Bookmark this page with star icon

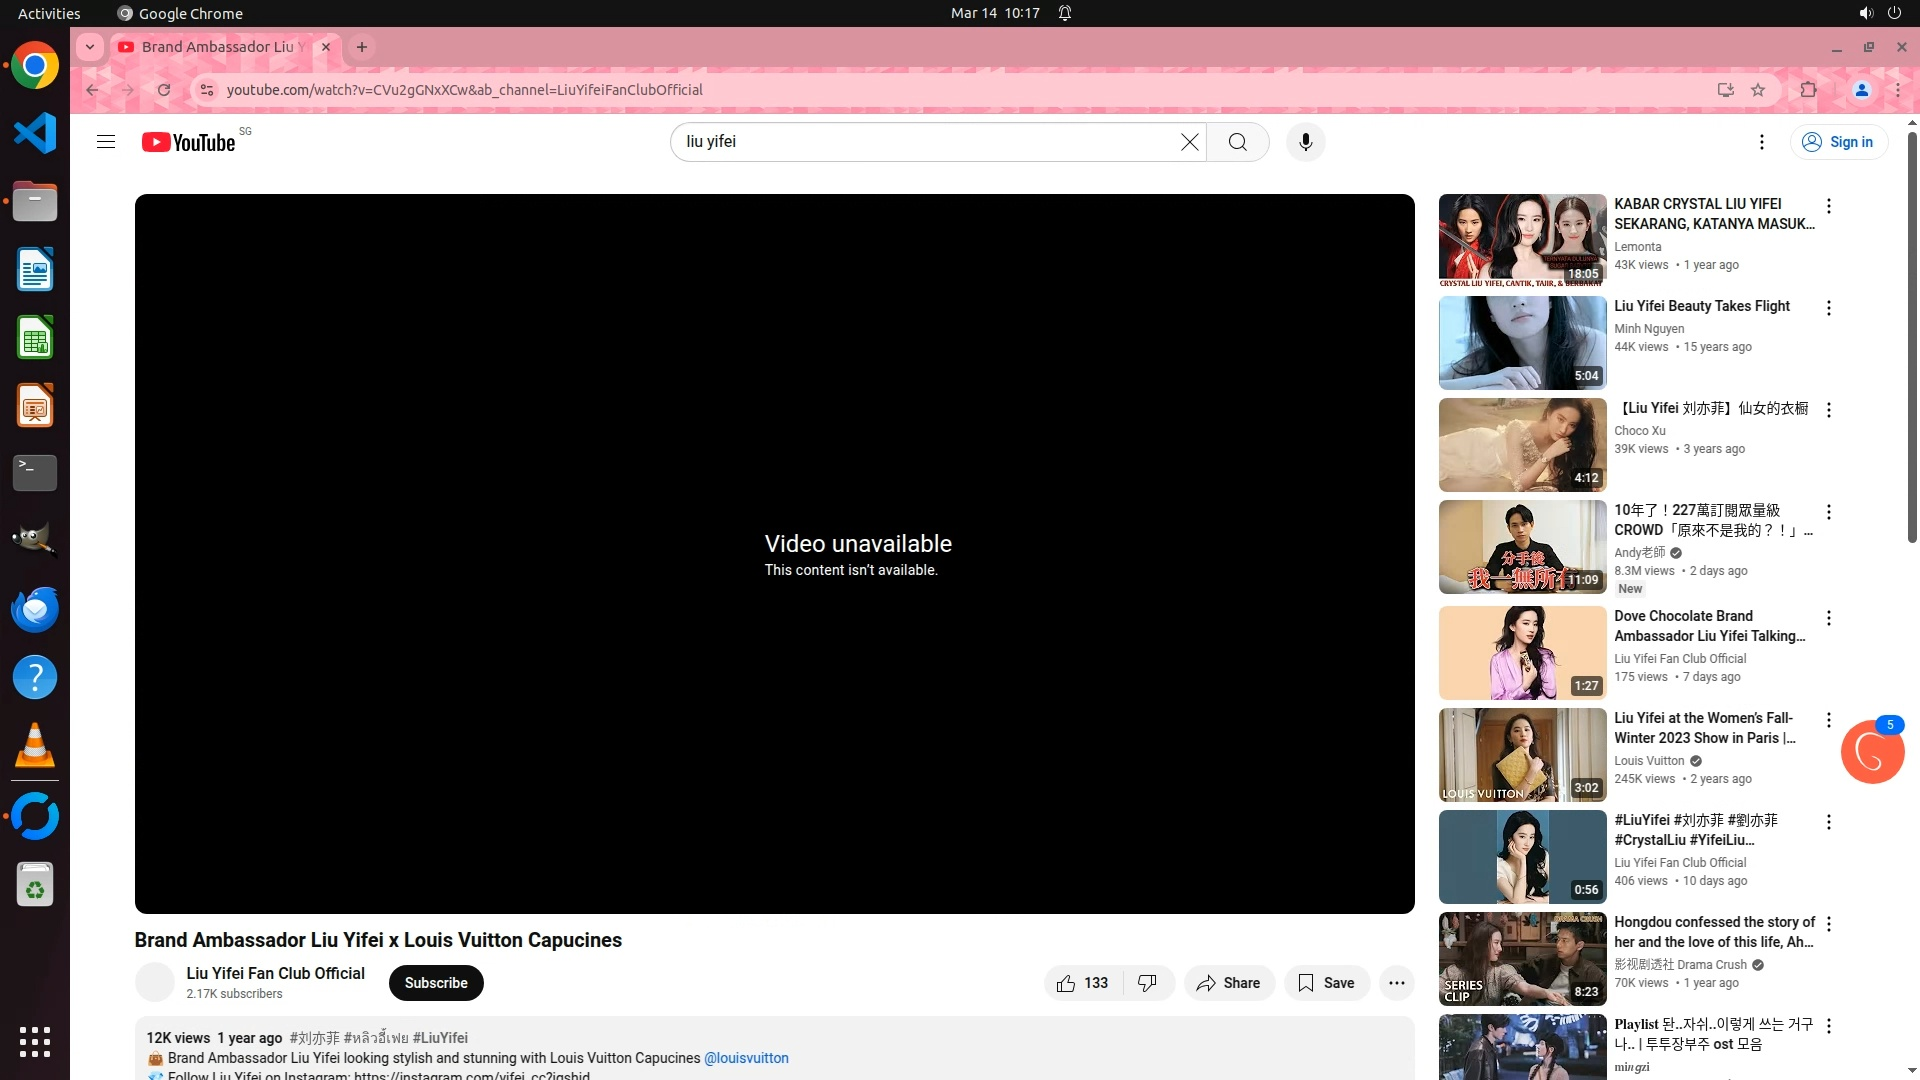[1758, 90]
